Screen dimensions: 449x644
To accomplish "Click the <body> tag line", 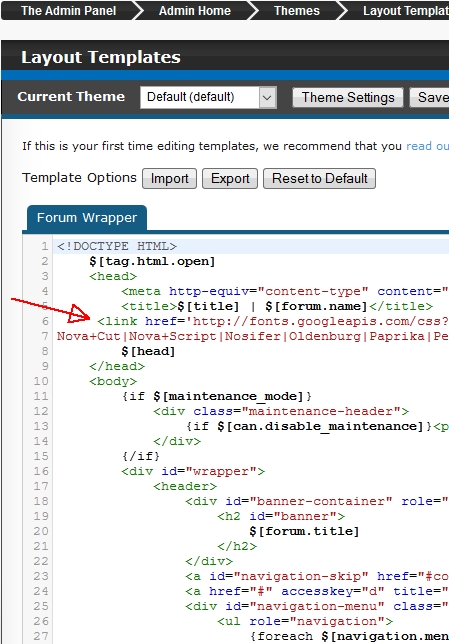I will [113, 381].
